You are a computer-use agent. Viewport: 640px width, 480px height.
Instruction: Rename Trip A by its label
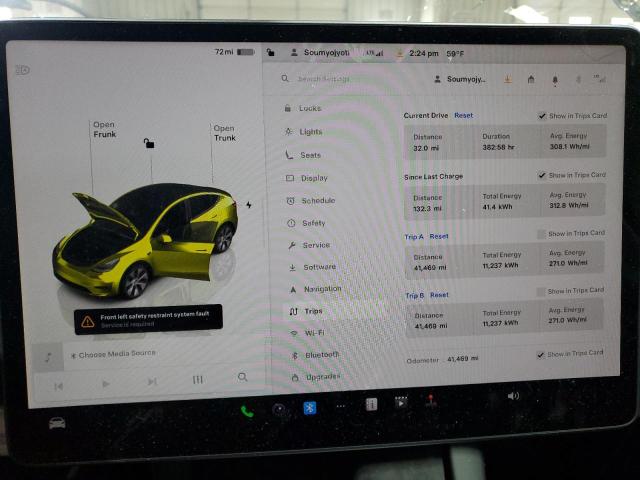point(414,237)
